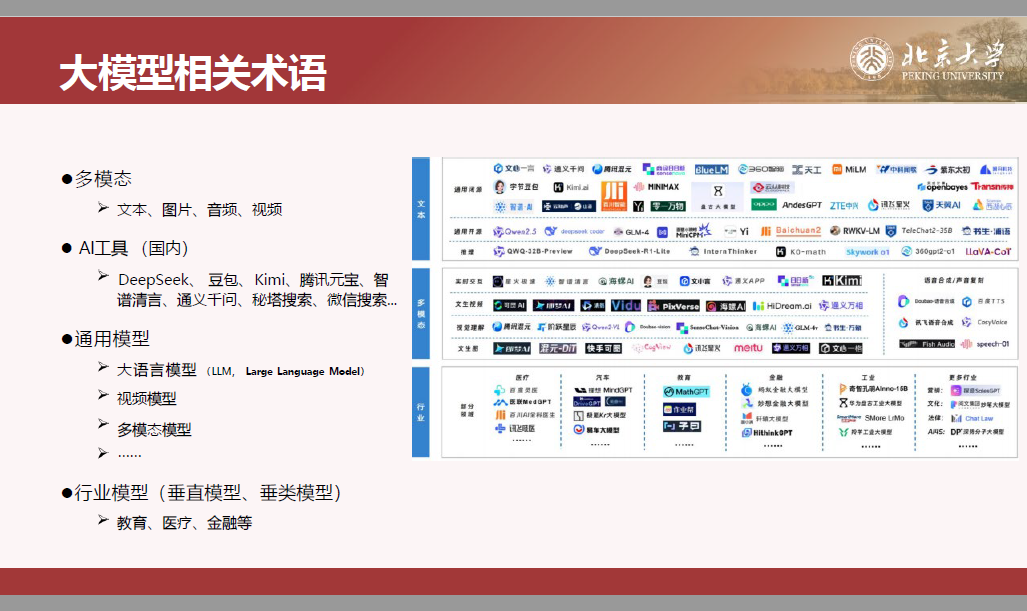Click the LLaVA-CoT logo
1027x611 pixels.
point(988,251)
